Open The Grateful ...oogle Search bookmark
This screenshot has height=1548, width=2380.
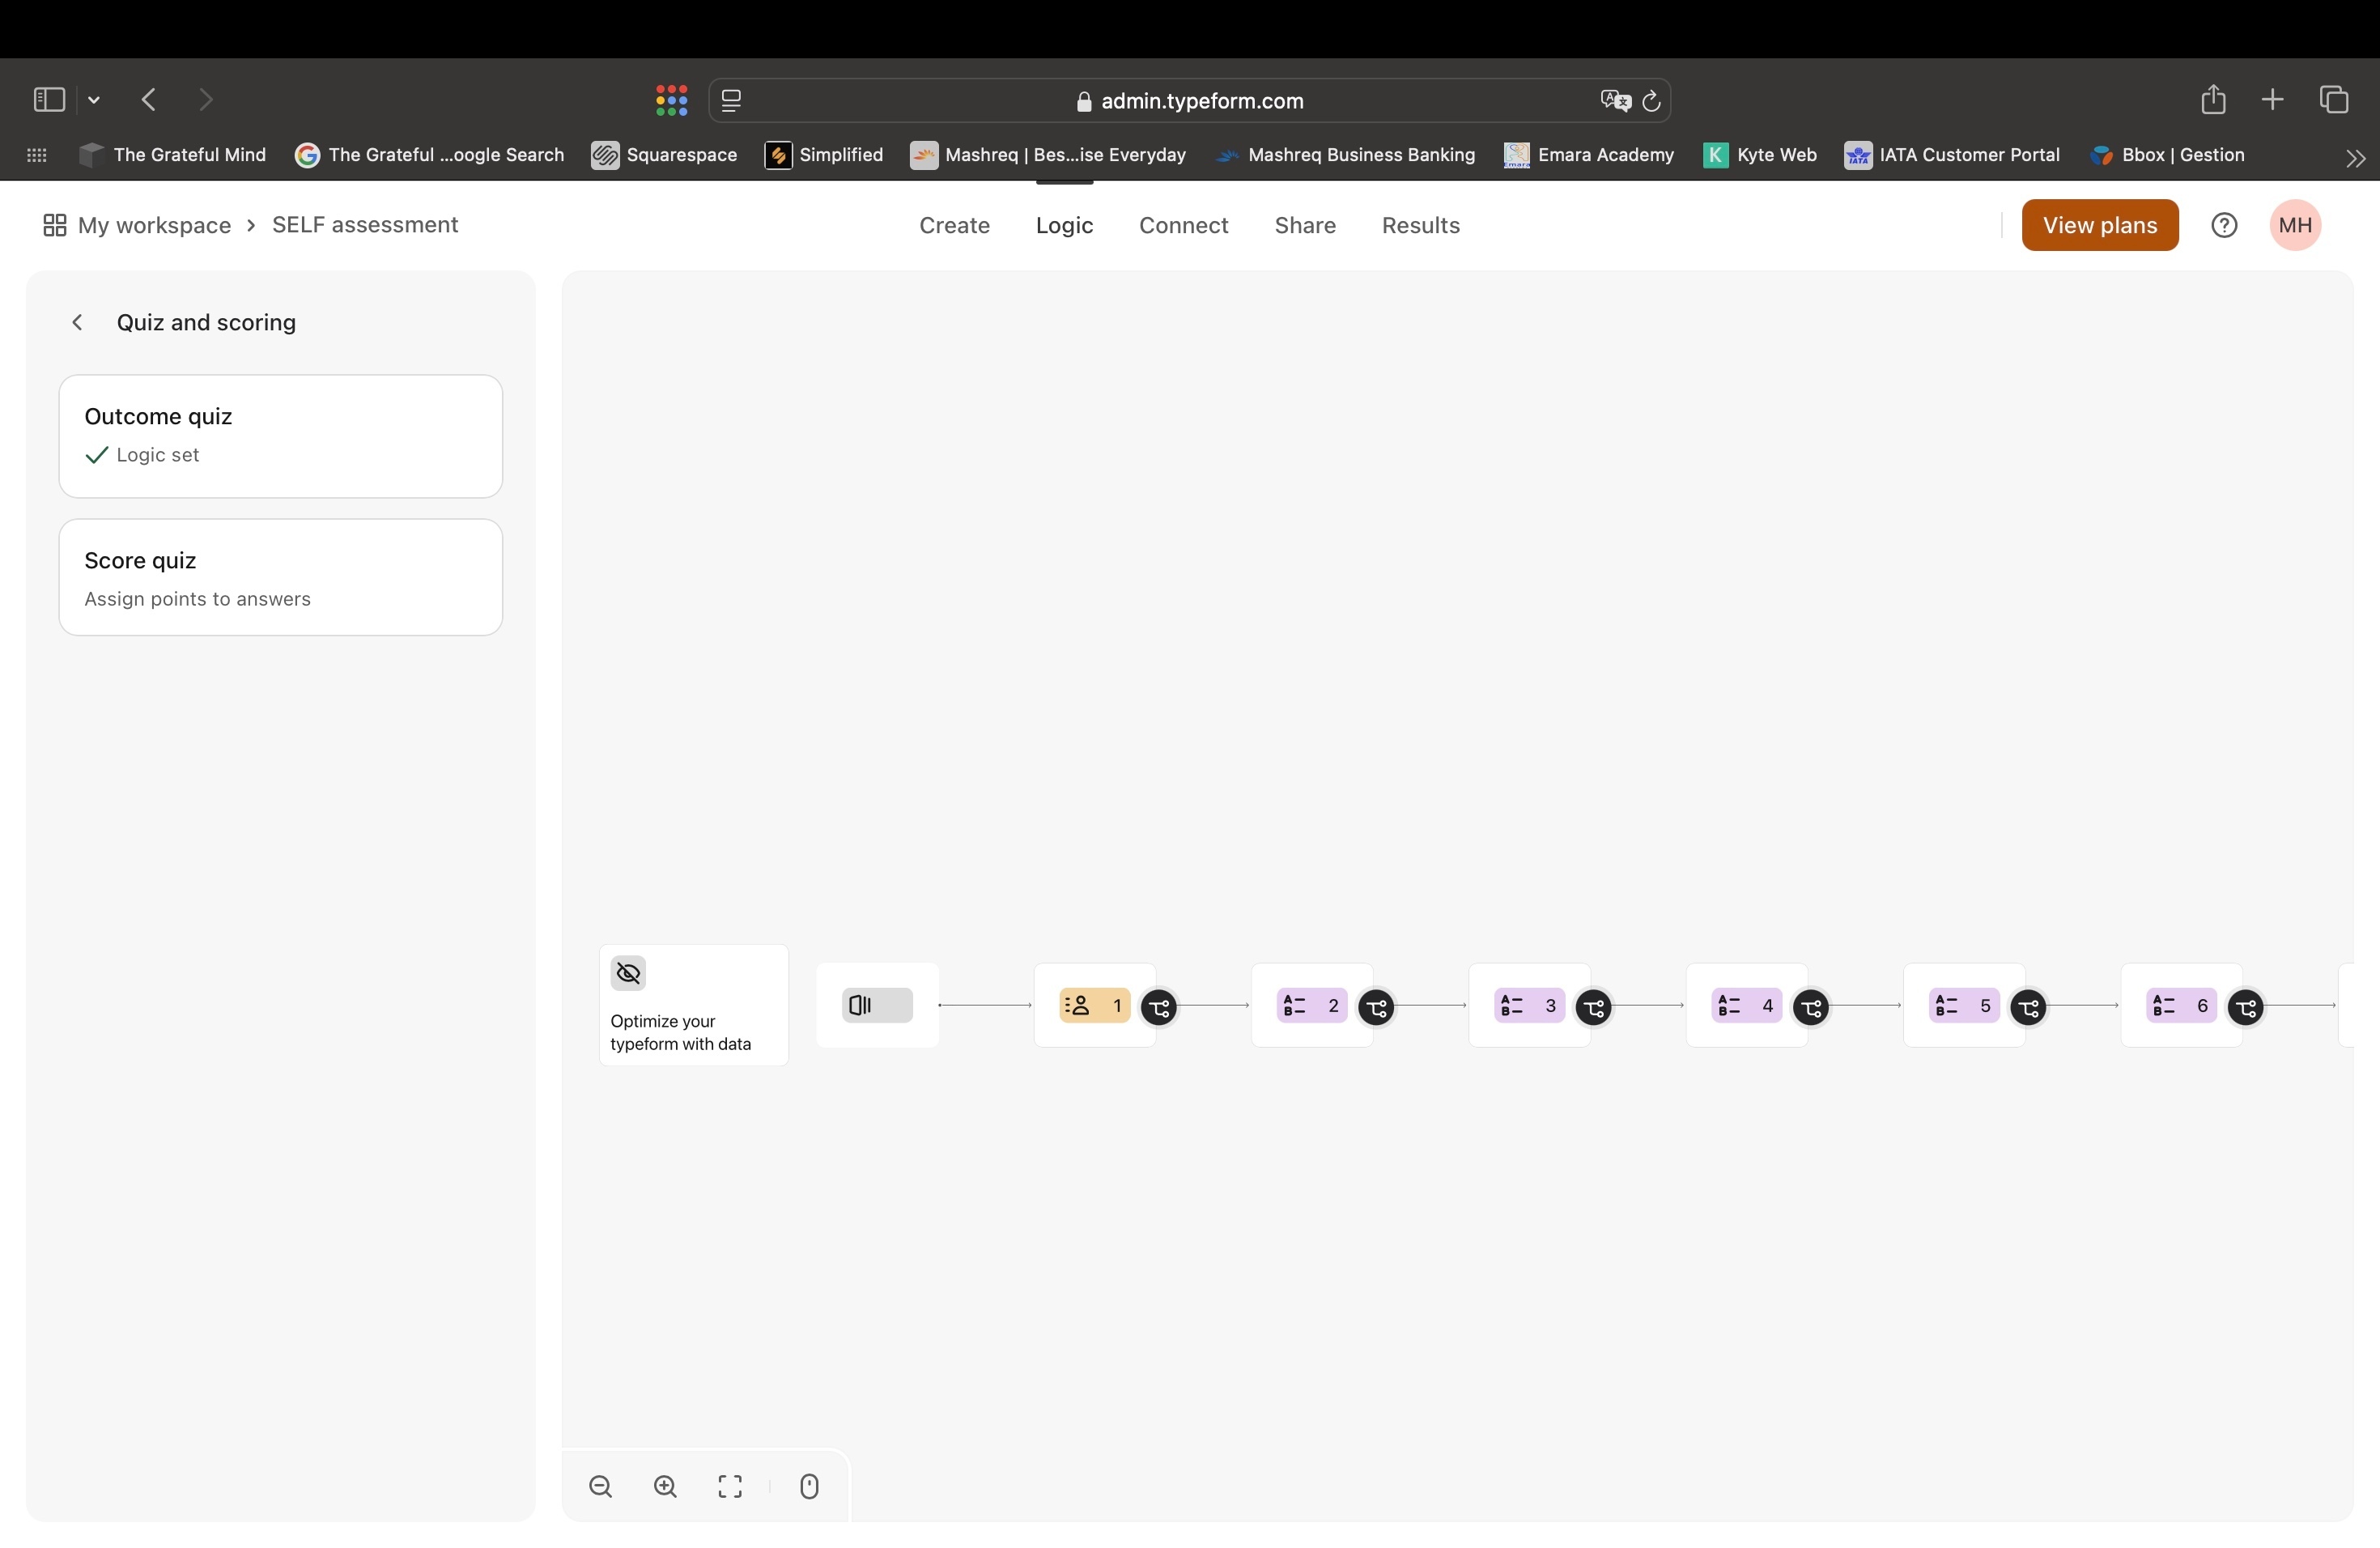click(x=430, y=155)
